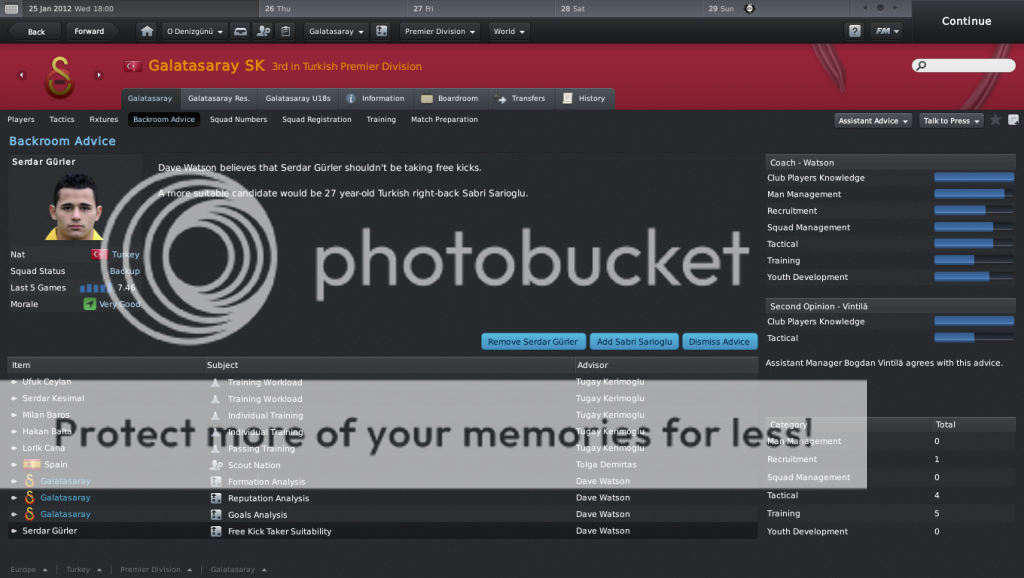Bookmark this screen with the star icon

pyautogui.click(x=995, y=120)
